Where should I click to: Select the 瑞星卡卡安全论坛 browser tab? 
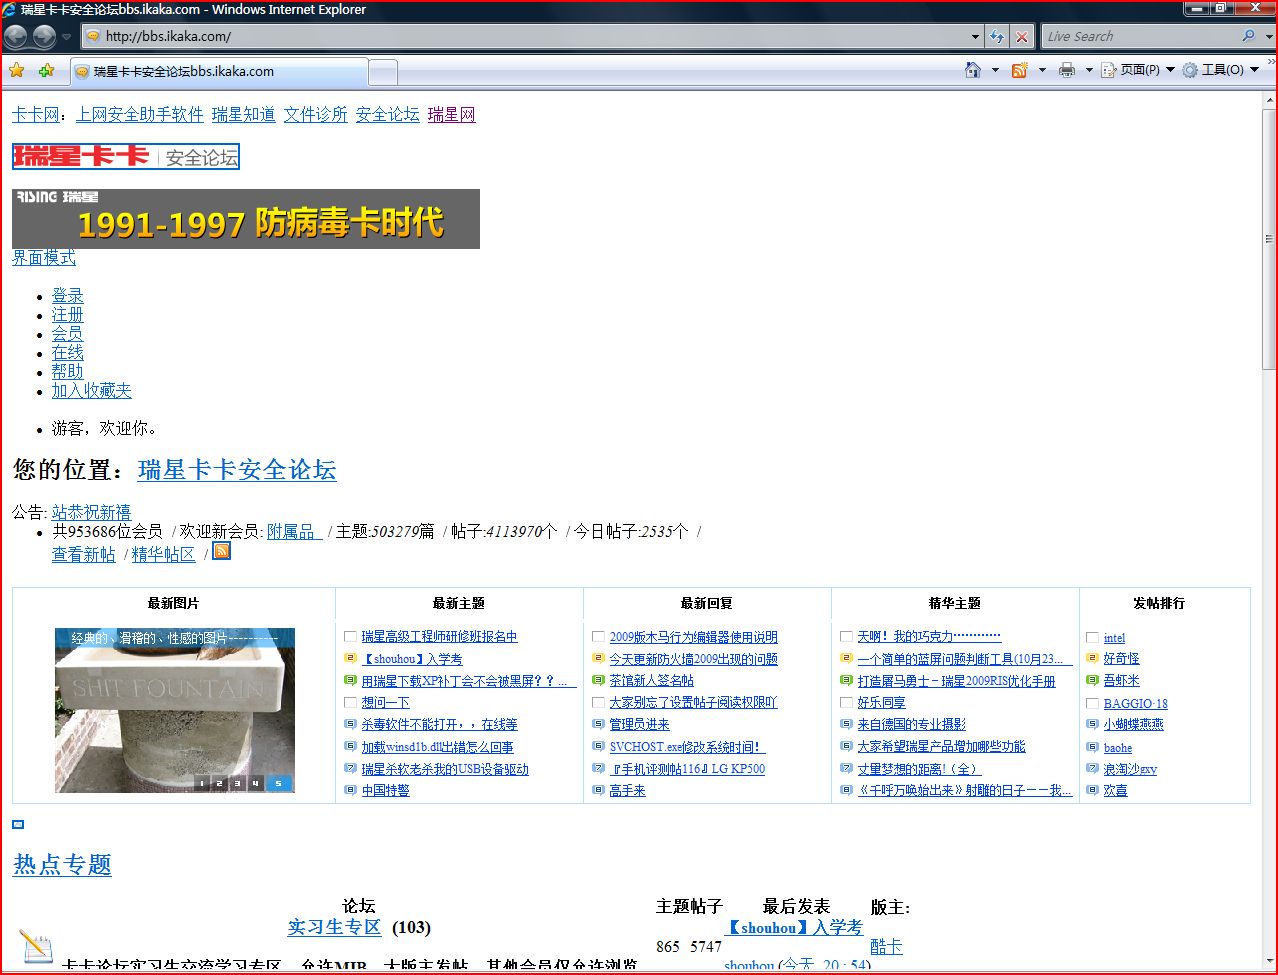pyautogui.click(x=219, y=71)
